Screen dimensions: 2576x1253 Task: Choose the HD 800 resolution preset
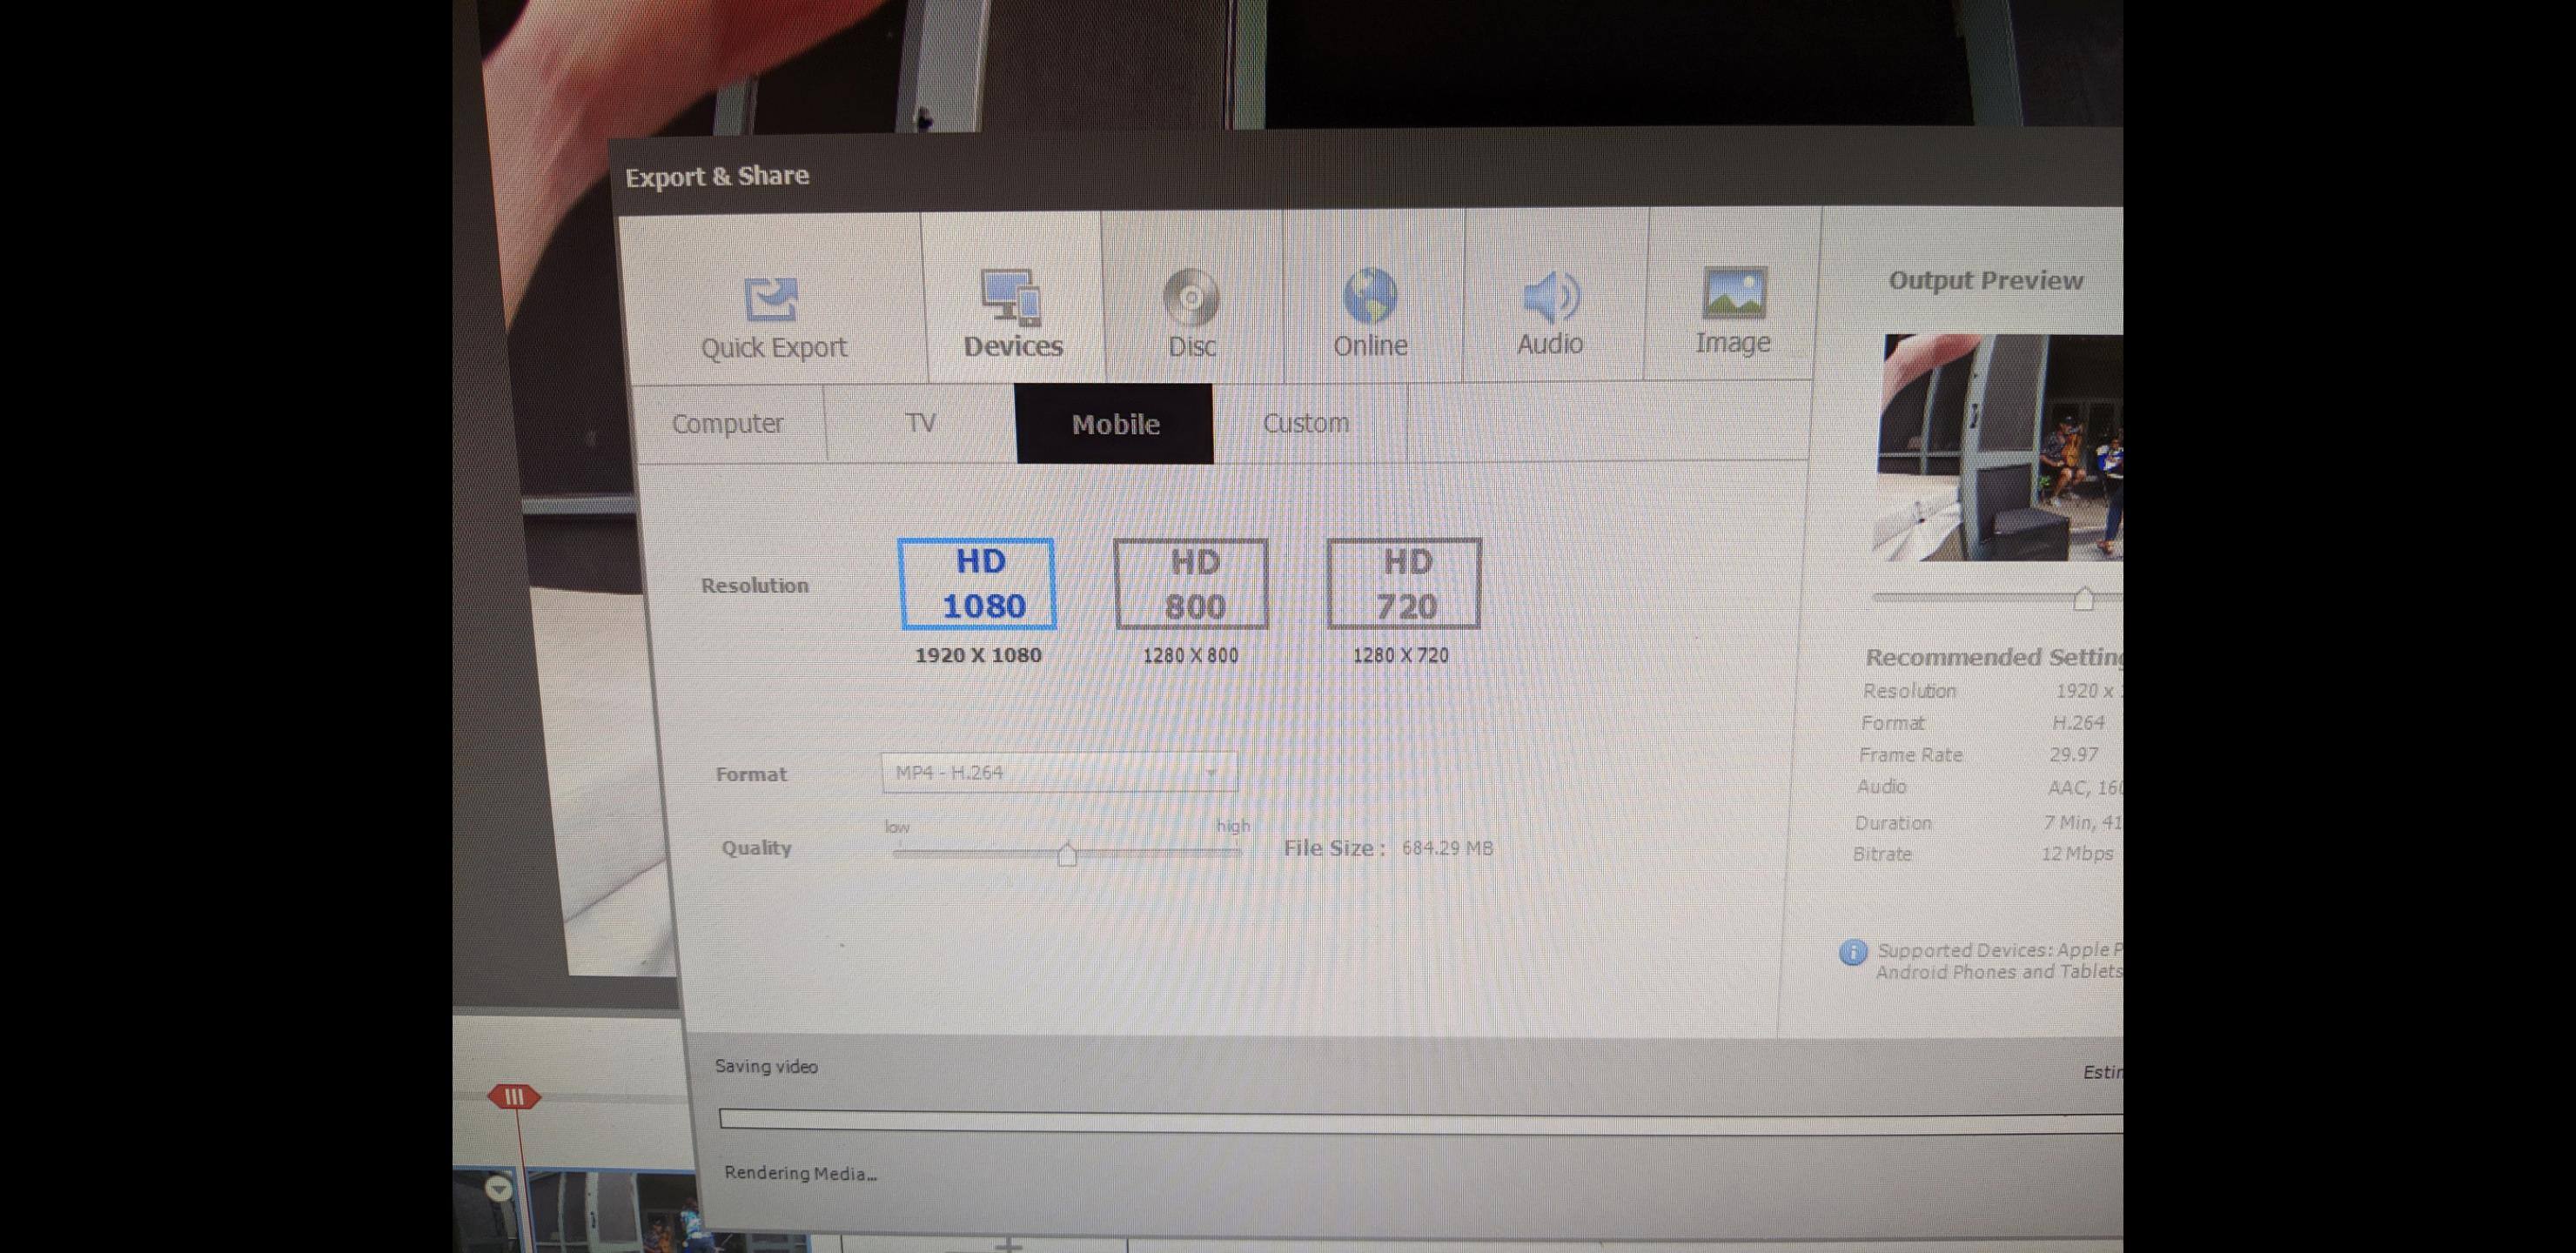1191,583
